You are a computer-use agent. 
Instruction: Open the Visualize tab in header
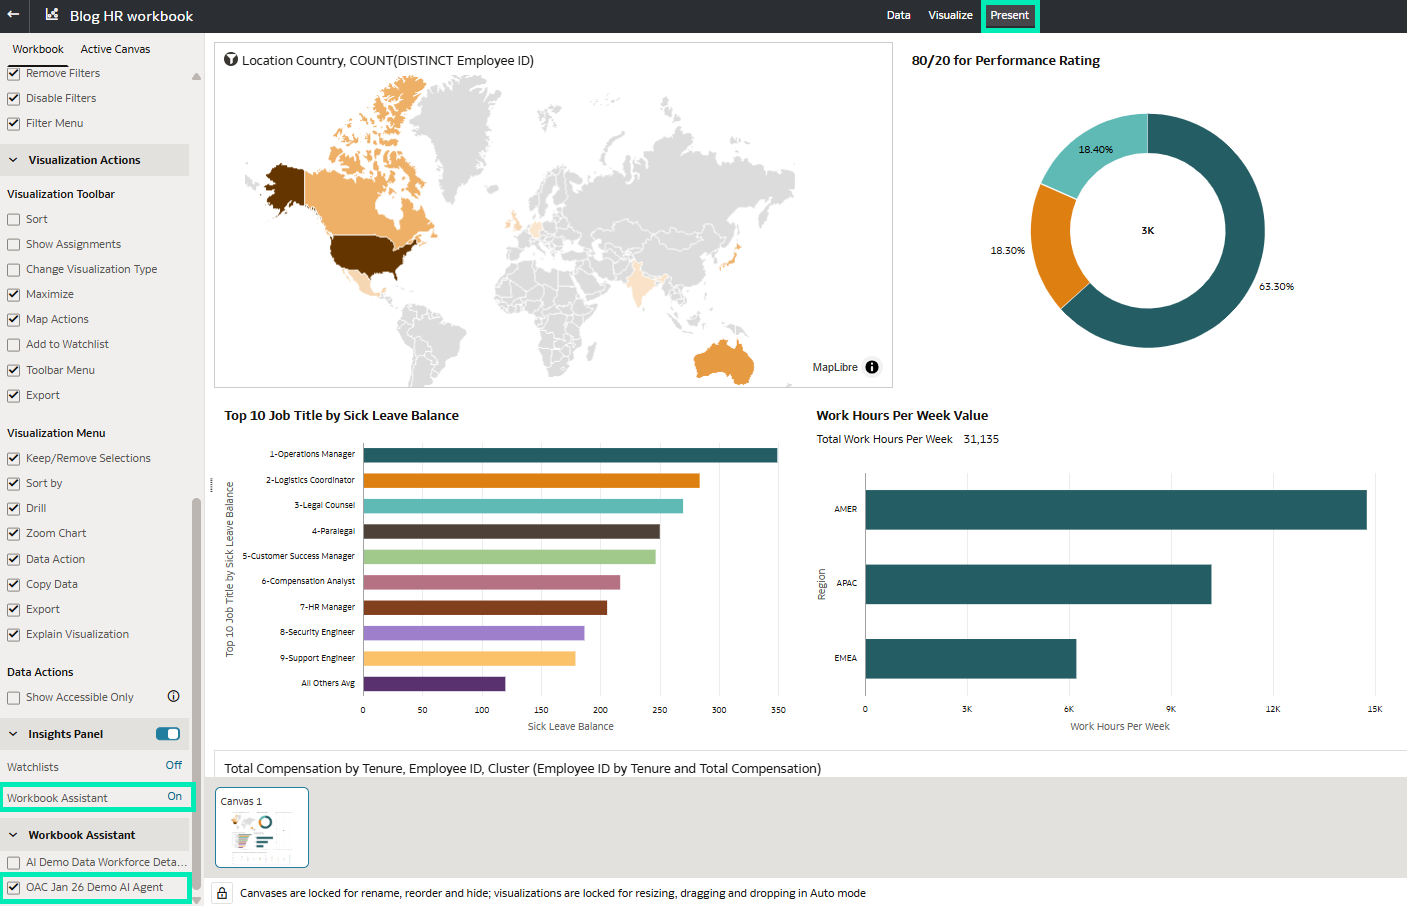point(950,15)
